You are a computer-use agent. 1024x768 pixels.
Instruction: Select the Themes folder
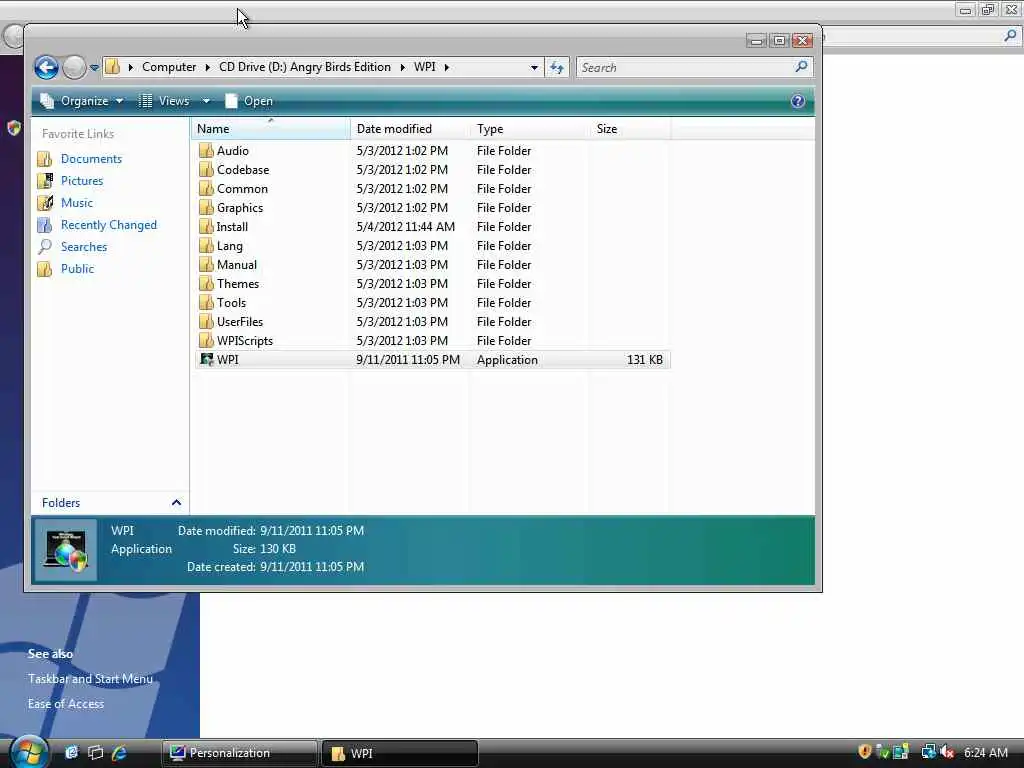[x=238, y=283]
